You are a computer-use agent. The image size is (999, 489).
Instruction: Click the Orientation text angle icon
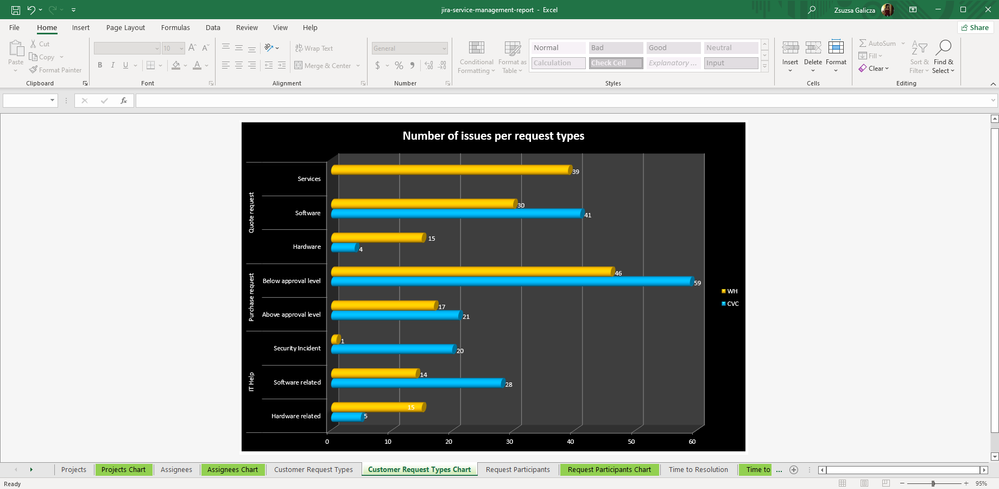pyautogui.click(x=269, y=48)
